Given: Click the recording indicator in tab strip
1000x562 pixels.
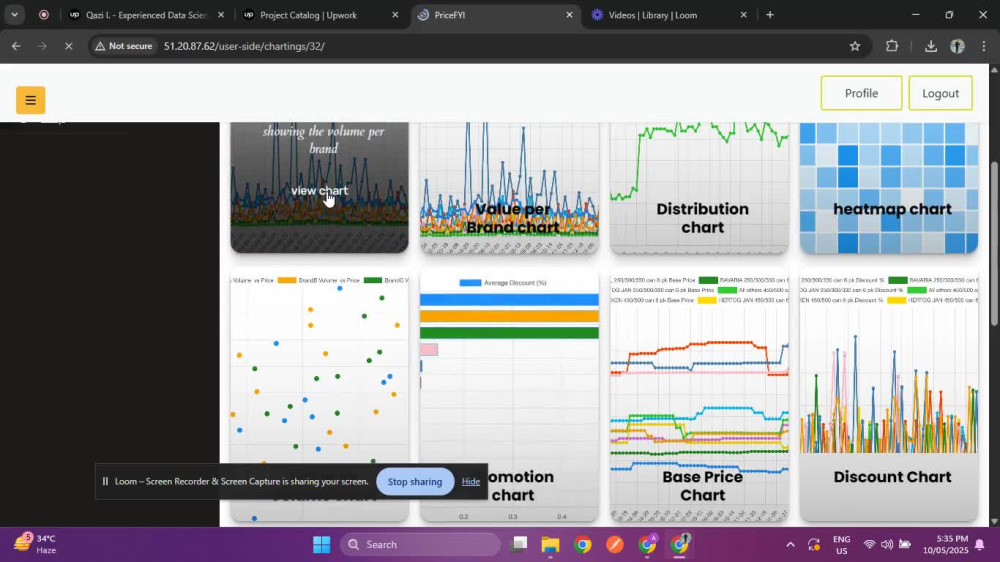Looking at the screenshot, I should point(43,15).
